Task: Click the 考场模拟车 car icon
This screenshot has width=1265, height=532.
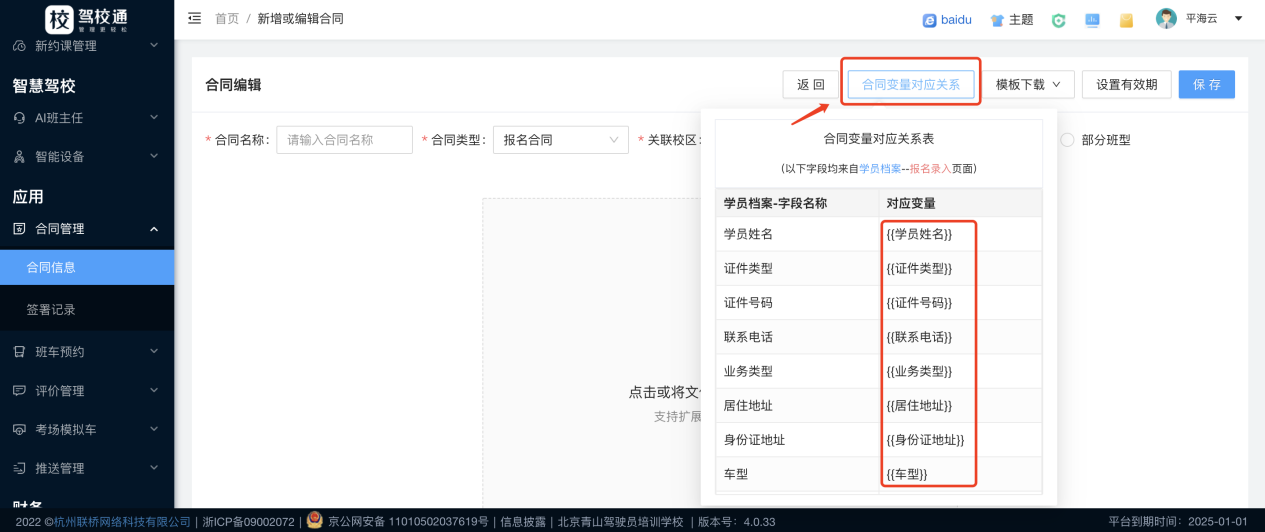Action: [x=19, y=430]
